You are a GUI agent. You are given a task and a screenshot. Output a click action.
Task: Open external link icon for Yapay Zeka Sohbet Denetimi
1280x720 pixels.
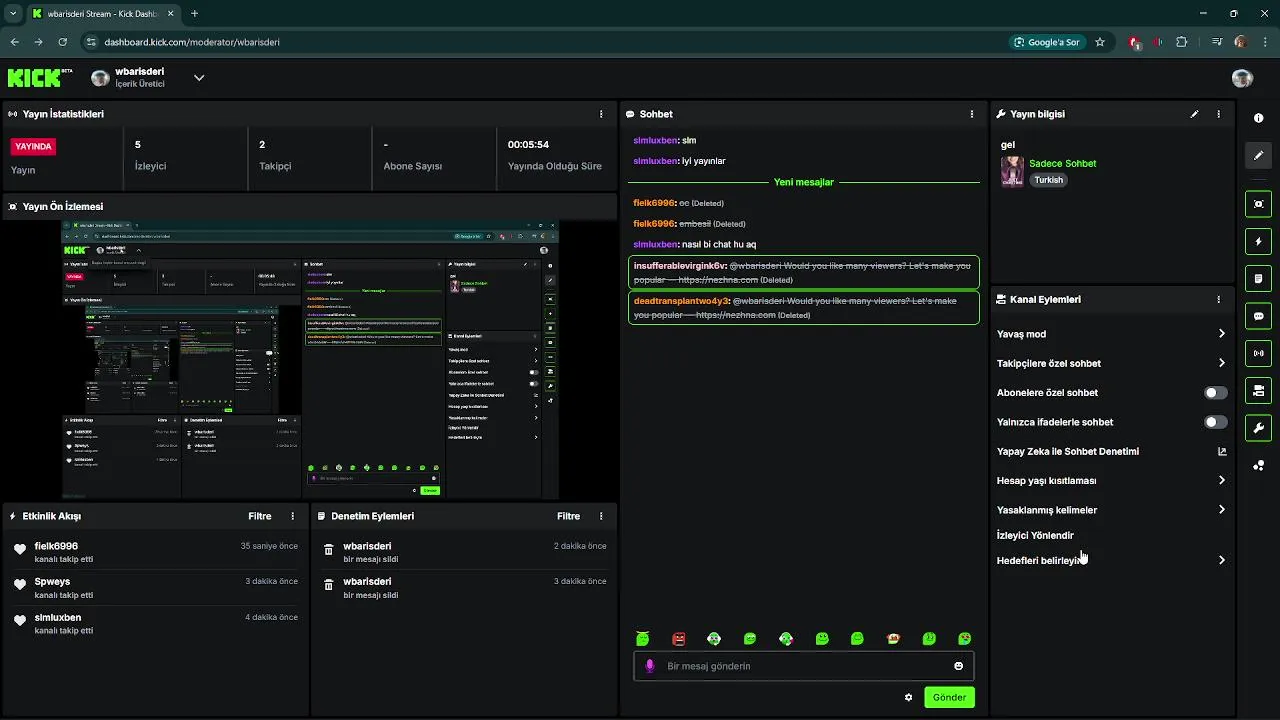[1221, 451]
